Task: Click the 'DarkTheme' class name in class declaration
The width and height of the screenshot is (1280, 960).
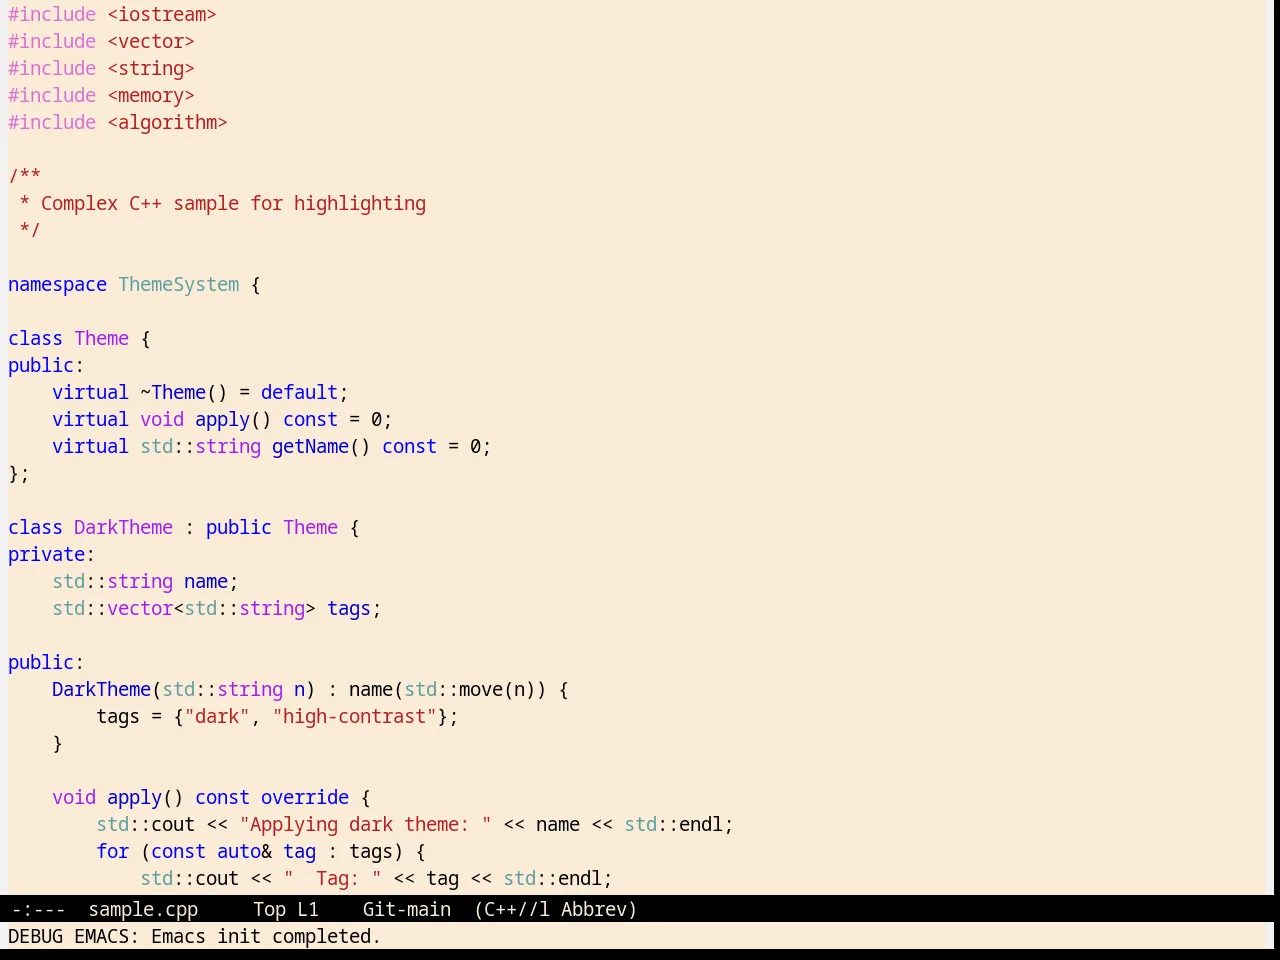Action: pyautogui.click(x=123, y=527)
